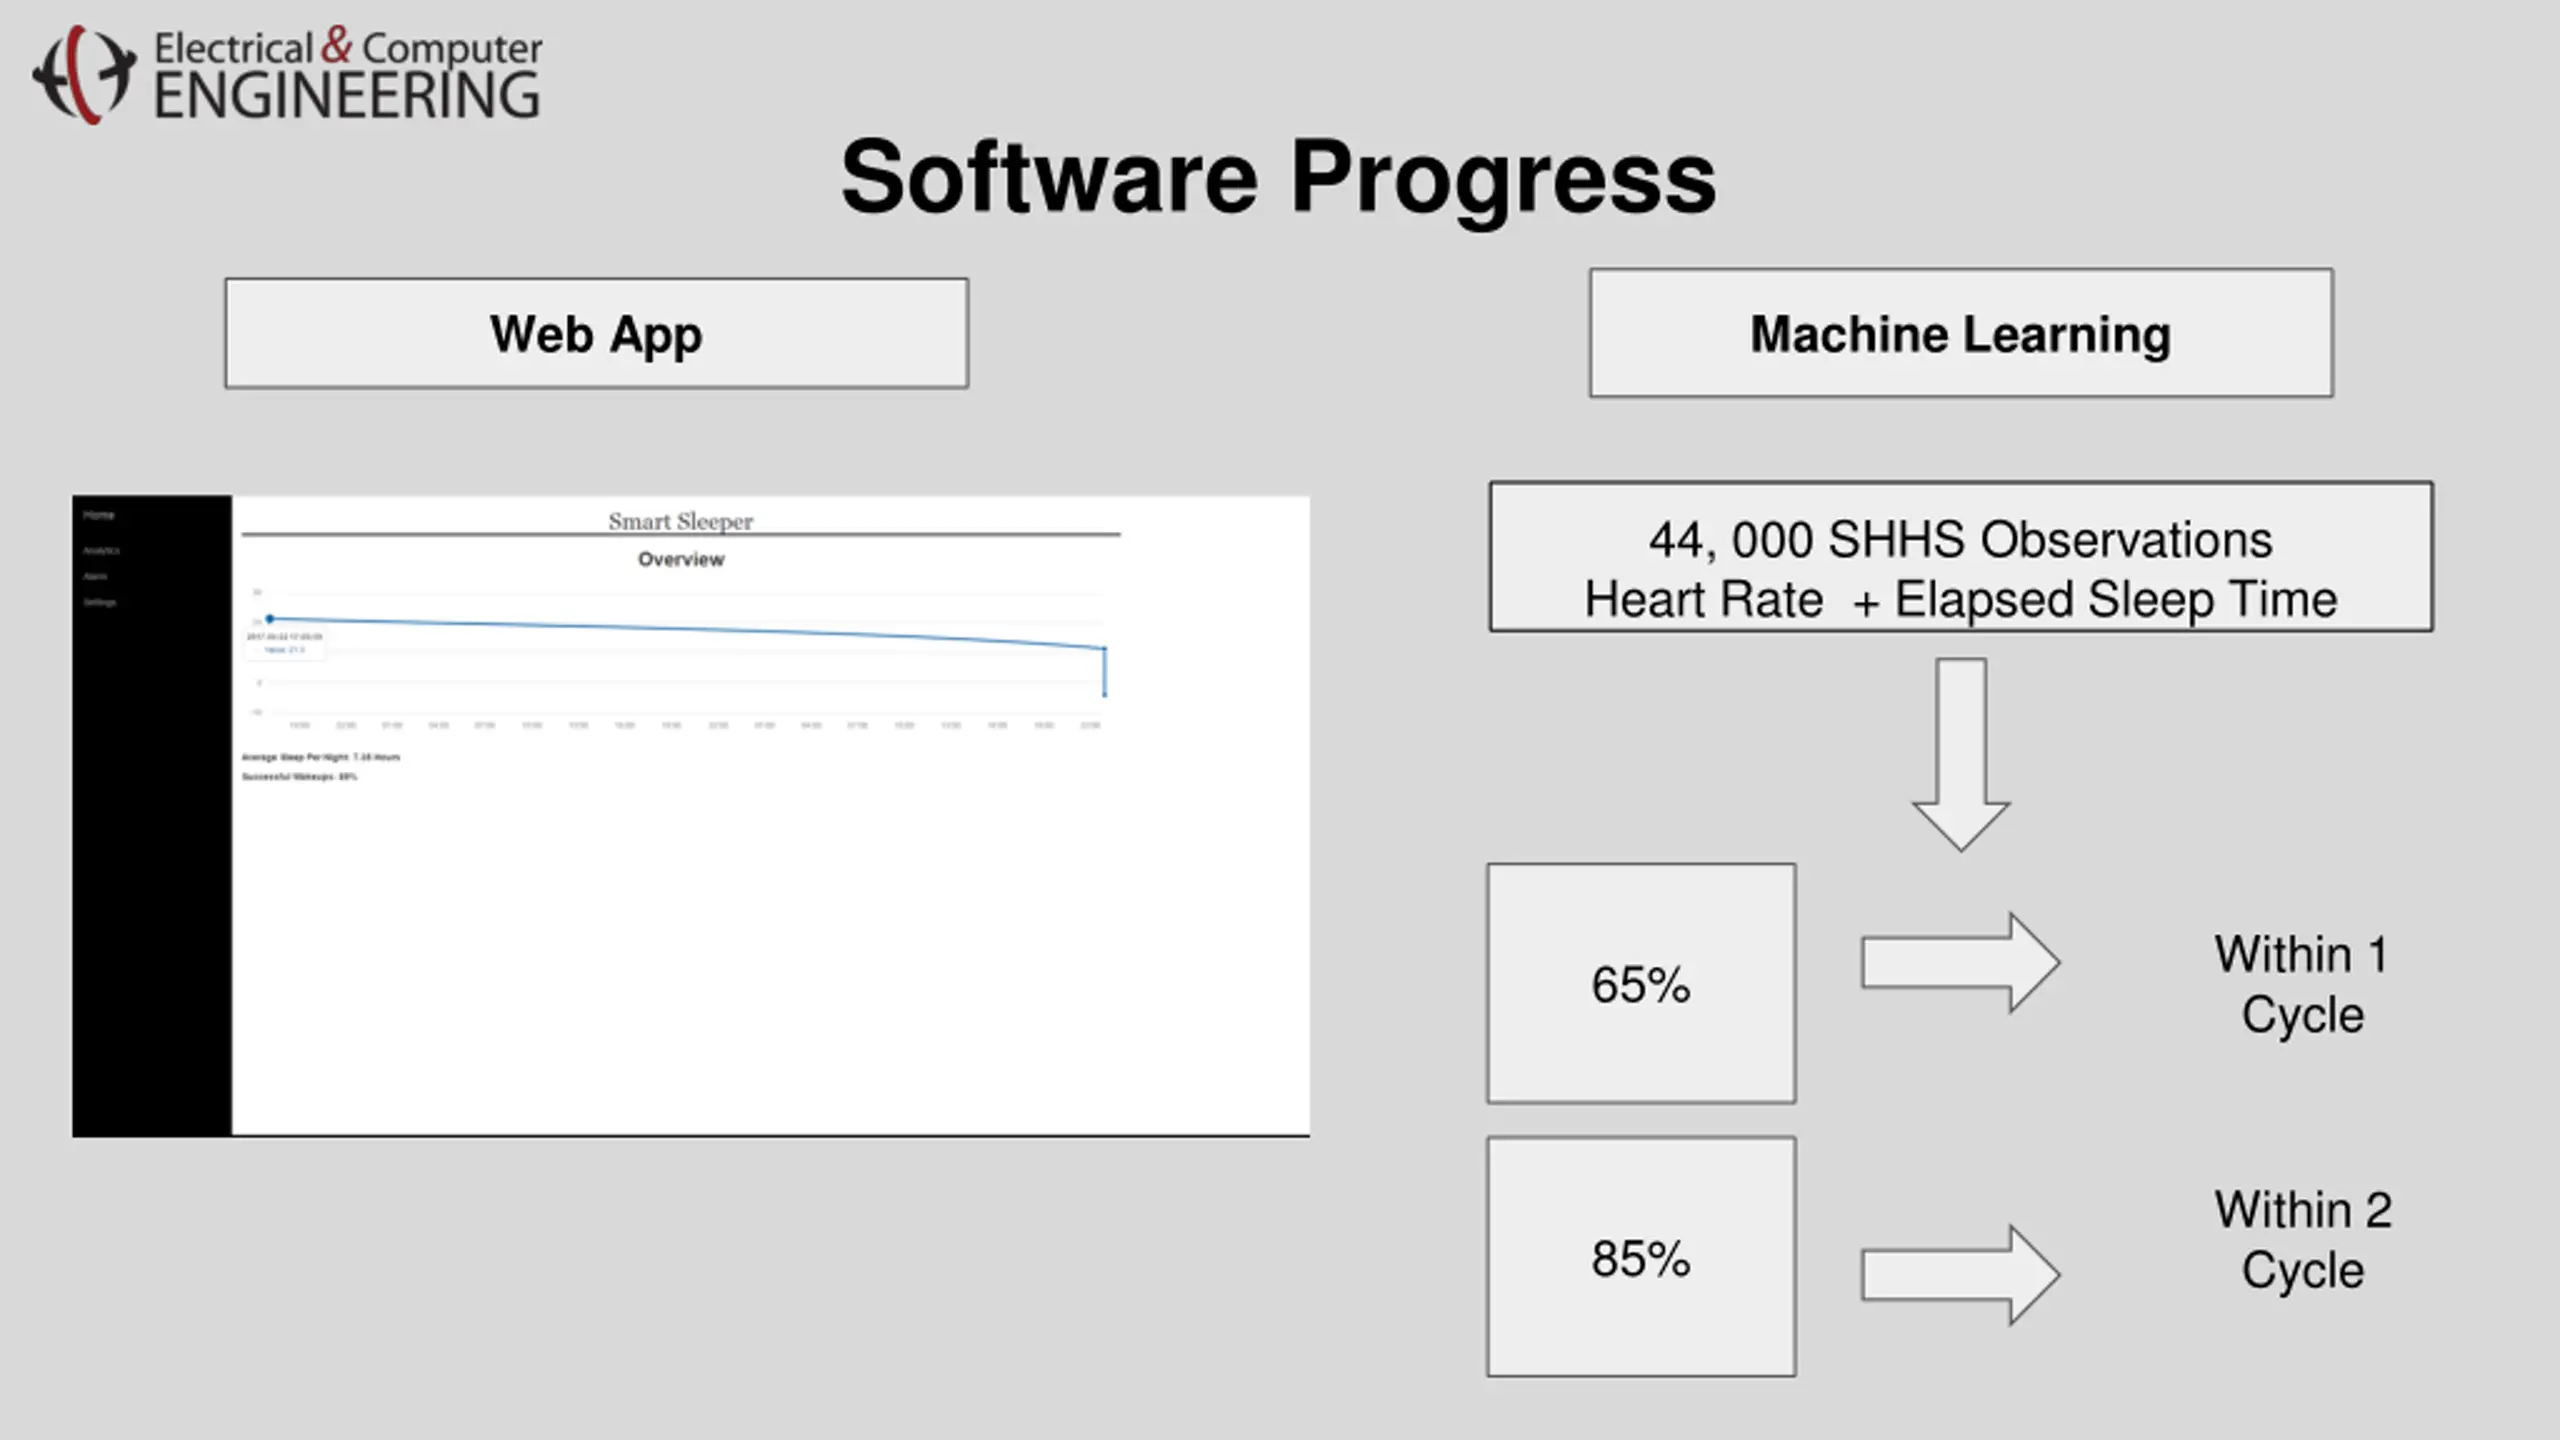Select the 85% accuracy box
This screenshot has width=2560, height=1440.
tap(1640, 1257)
